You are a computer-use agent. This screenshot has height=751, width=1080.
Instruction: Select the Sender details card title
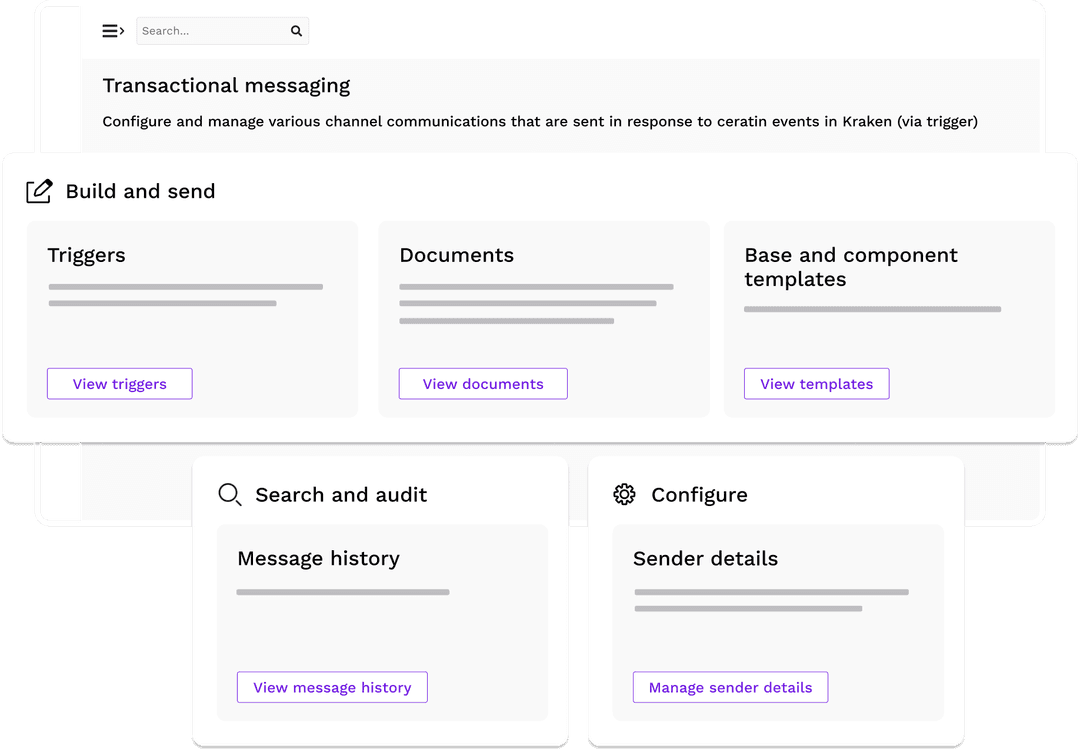tap(705, 558)
